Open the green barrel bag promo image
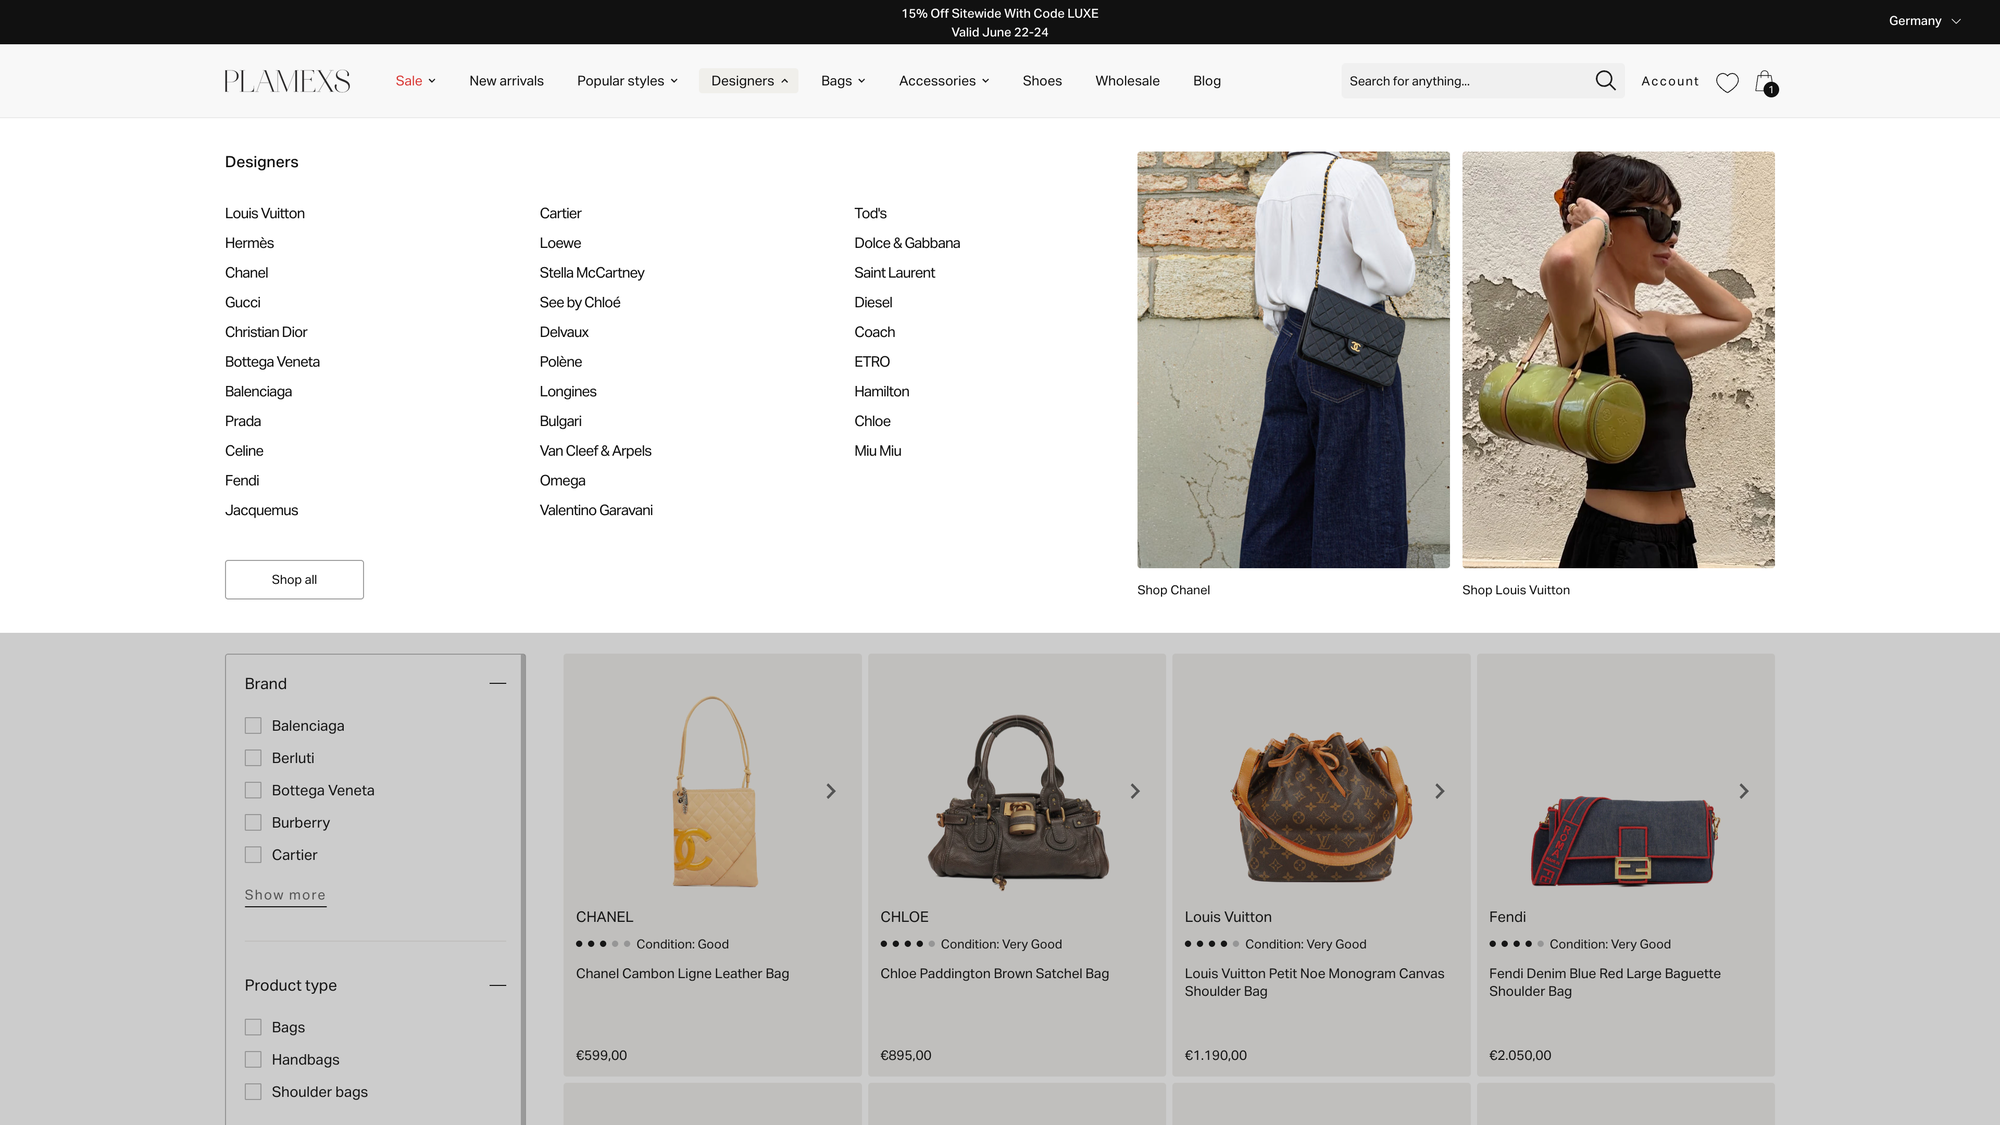 coord(1618,360)
